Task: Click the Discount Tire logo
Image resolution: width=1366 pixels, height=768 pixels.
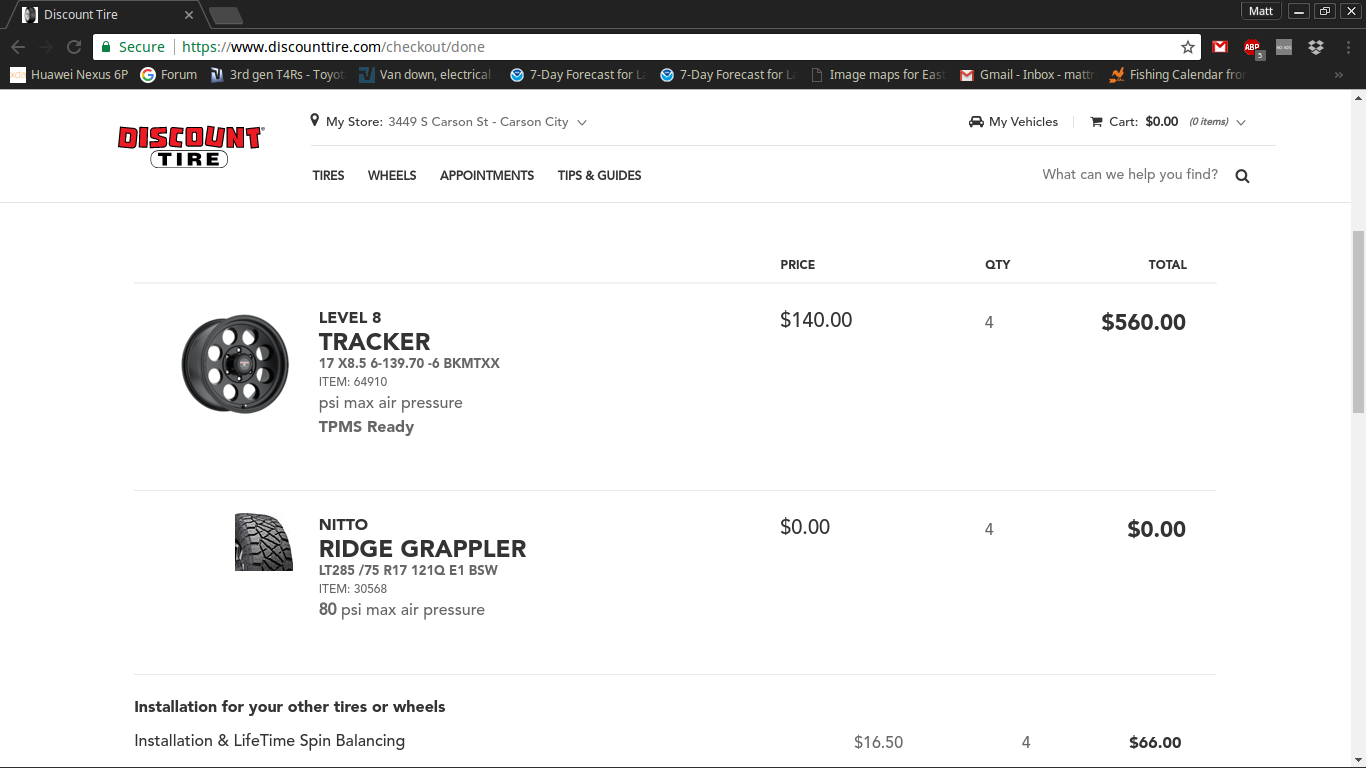Action: [x=190, y=147]
